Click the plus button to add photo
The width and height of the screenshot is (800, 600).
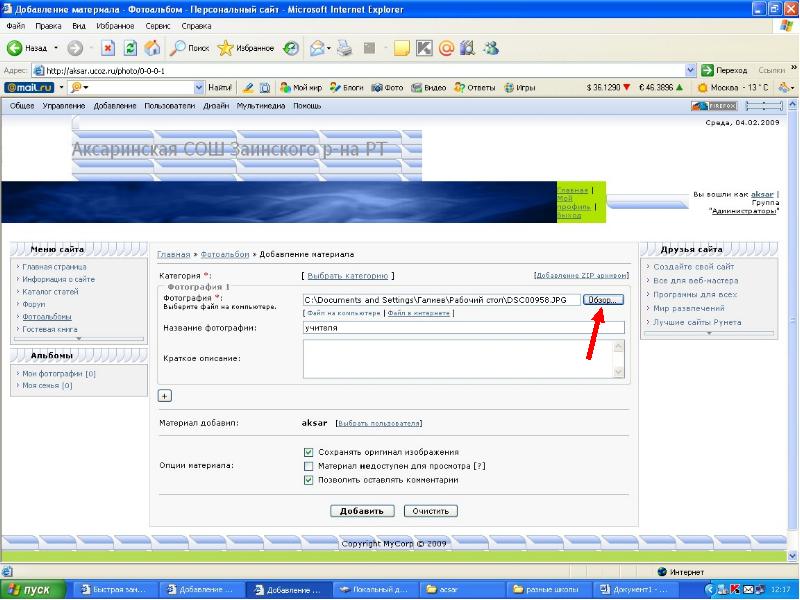coord(165,397)
